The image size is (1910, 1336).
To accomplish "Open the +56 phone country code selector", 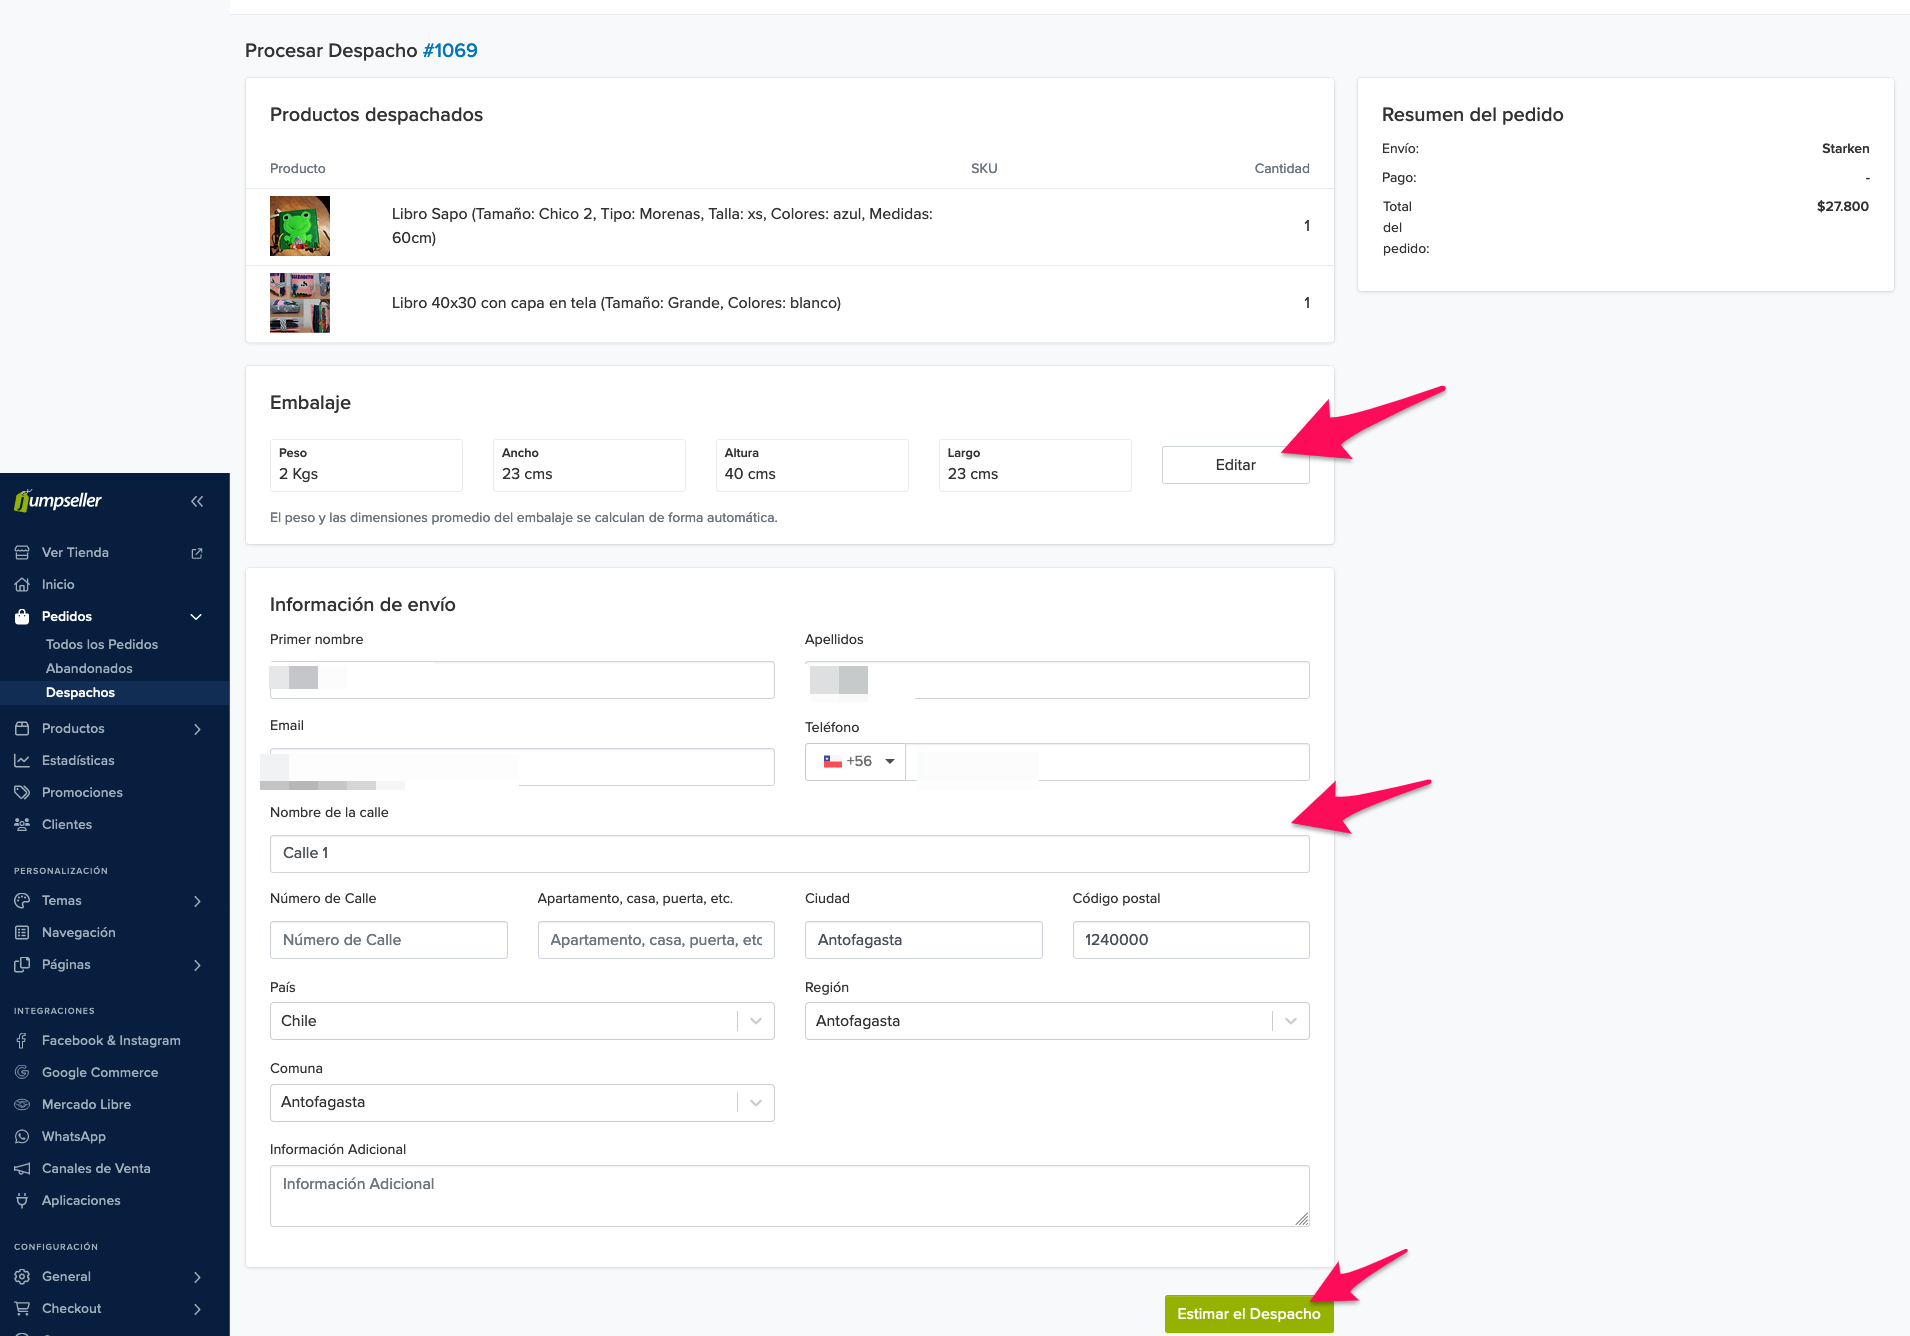I will 856,762.
